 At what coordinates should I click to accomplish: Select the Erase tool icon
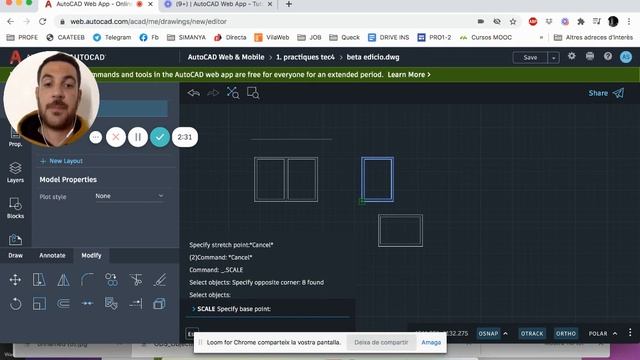click(160, 280)
